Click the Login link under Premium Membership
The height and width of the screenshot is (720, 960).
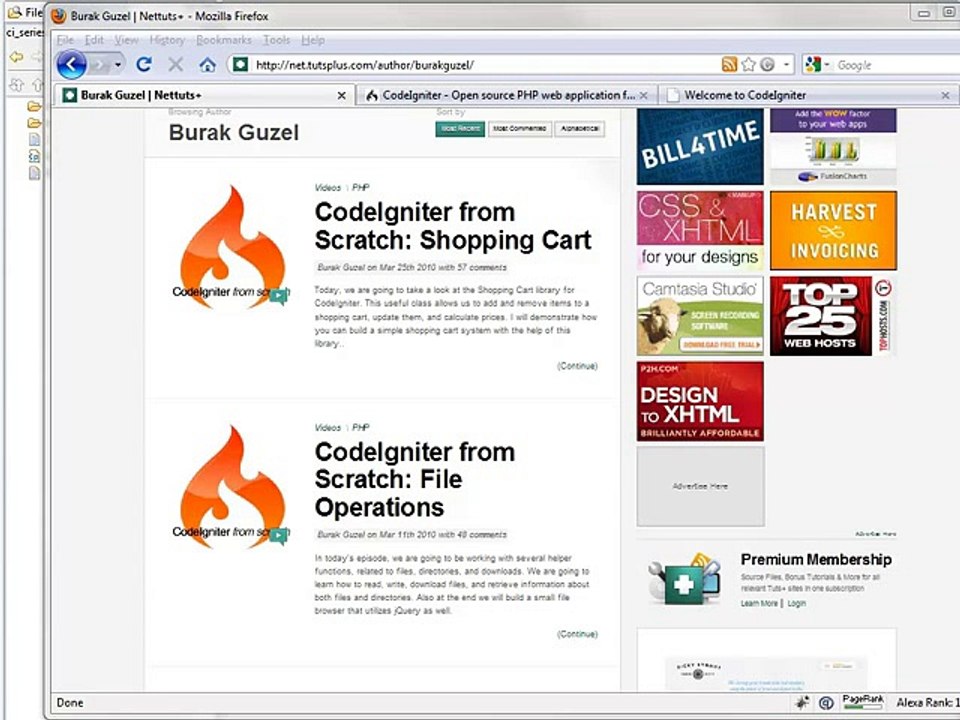(796, 603)
